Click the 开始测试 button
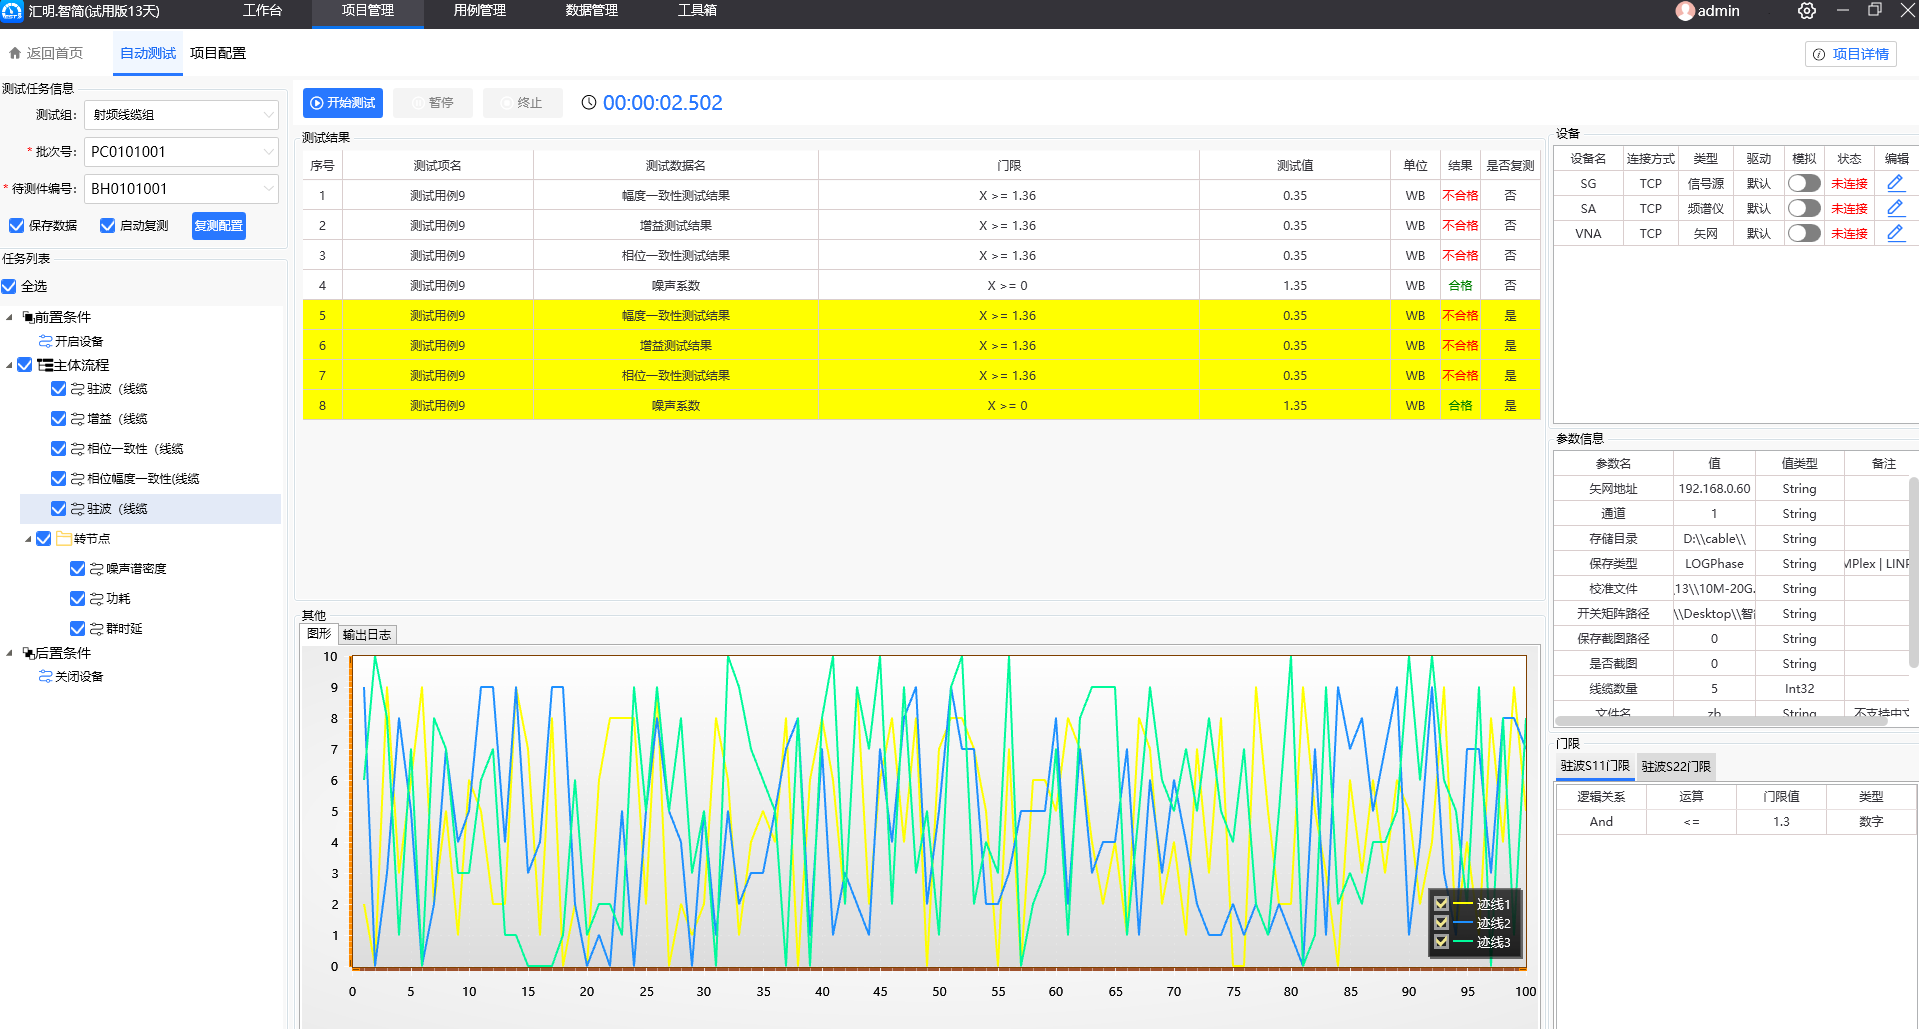The width and height of the screenshot is (1919, 1029). [343, 103]
